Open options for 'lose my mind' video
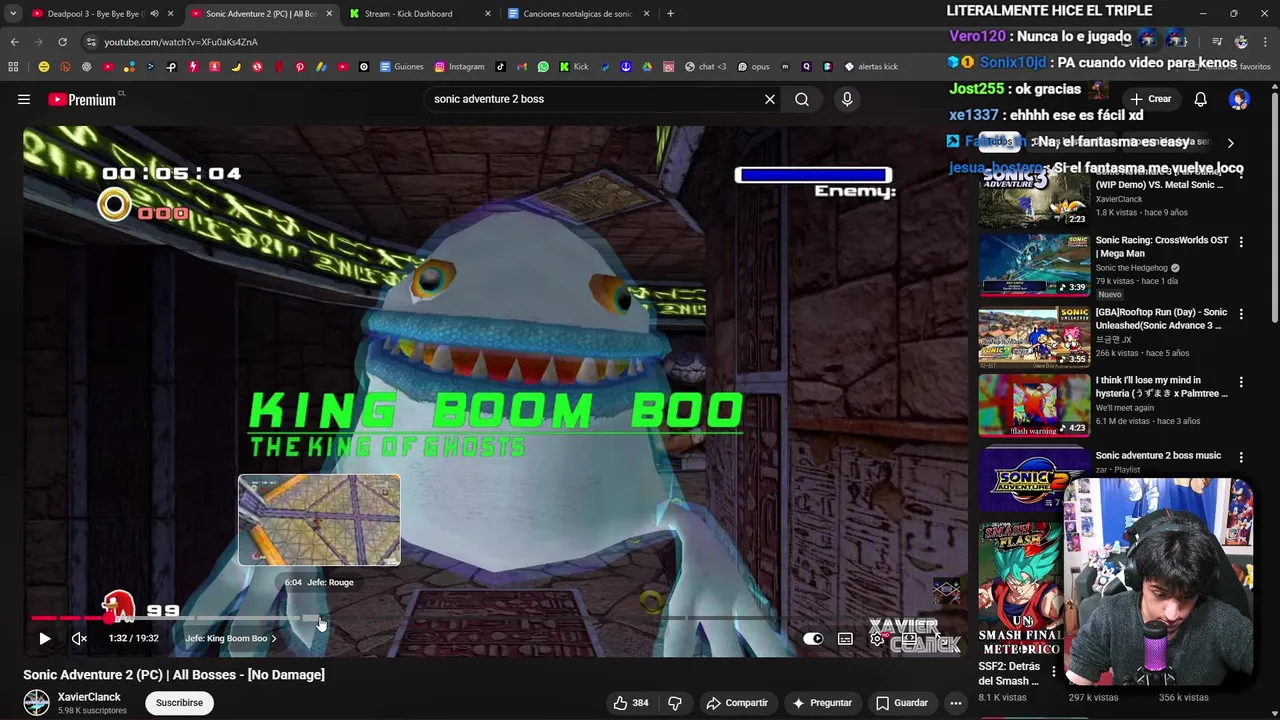This screenshot has width=1280, height=720. pos(1241,382)
